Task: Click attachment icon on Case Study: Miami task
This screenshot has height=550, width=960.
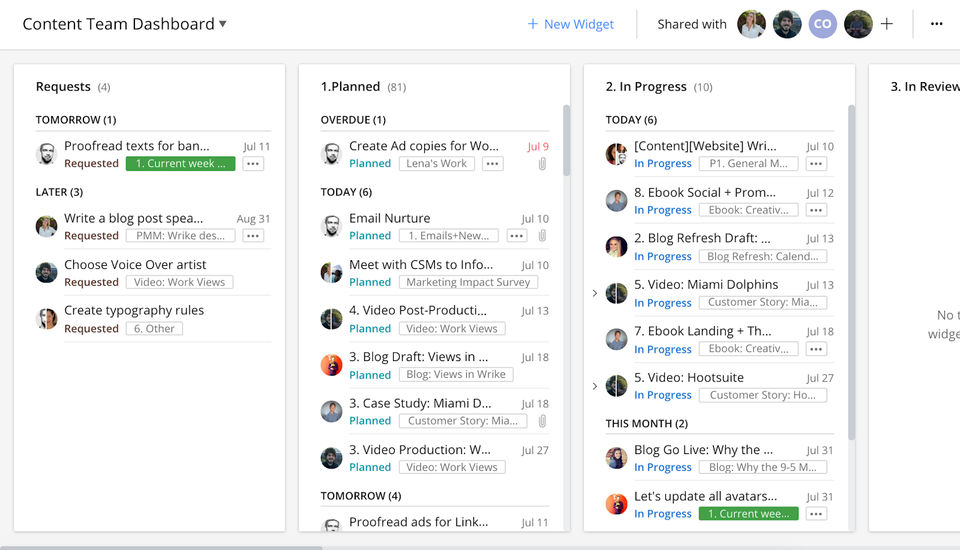Action: click(x=542, y=421)
